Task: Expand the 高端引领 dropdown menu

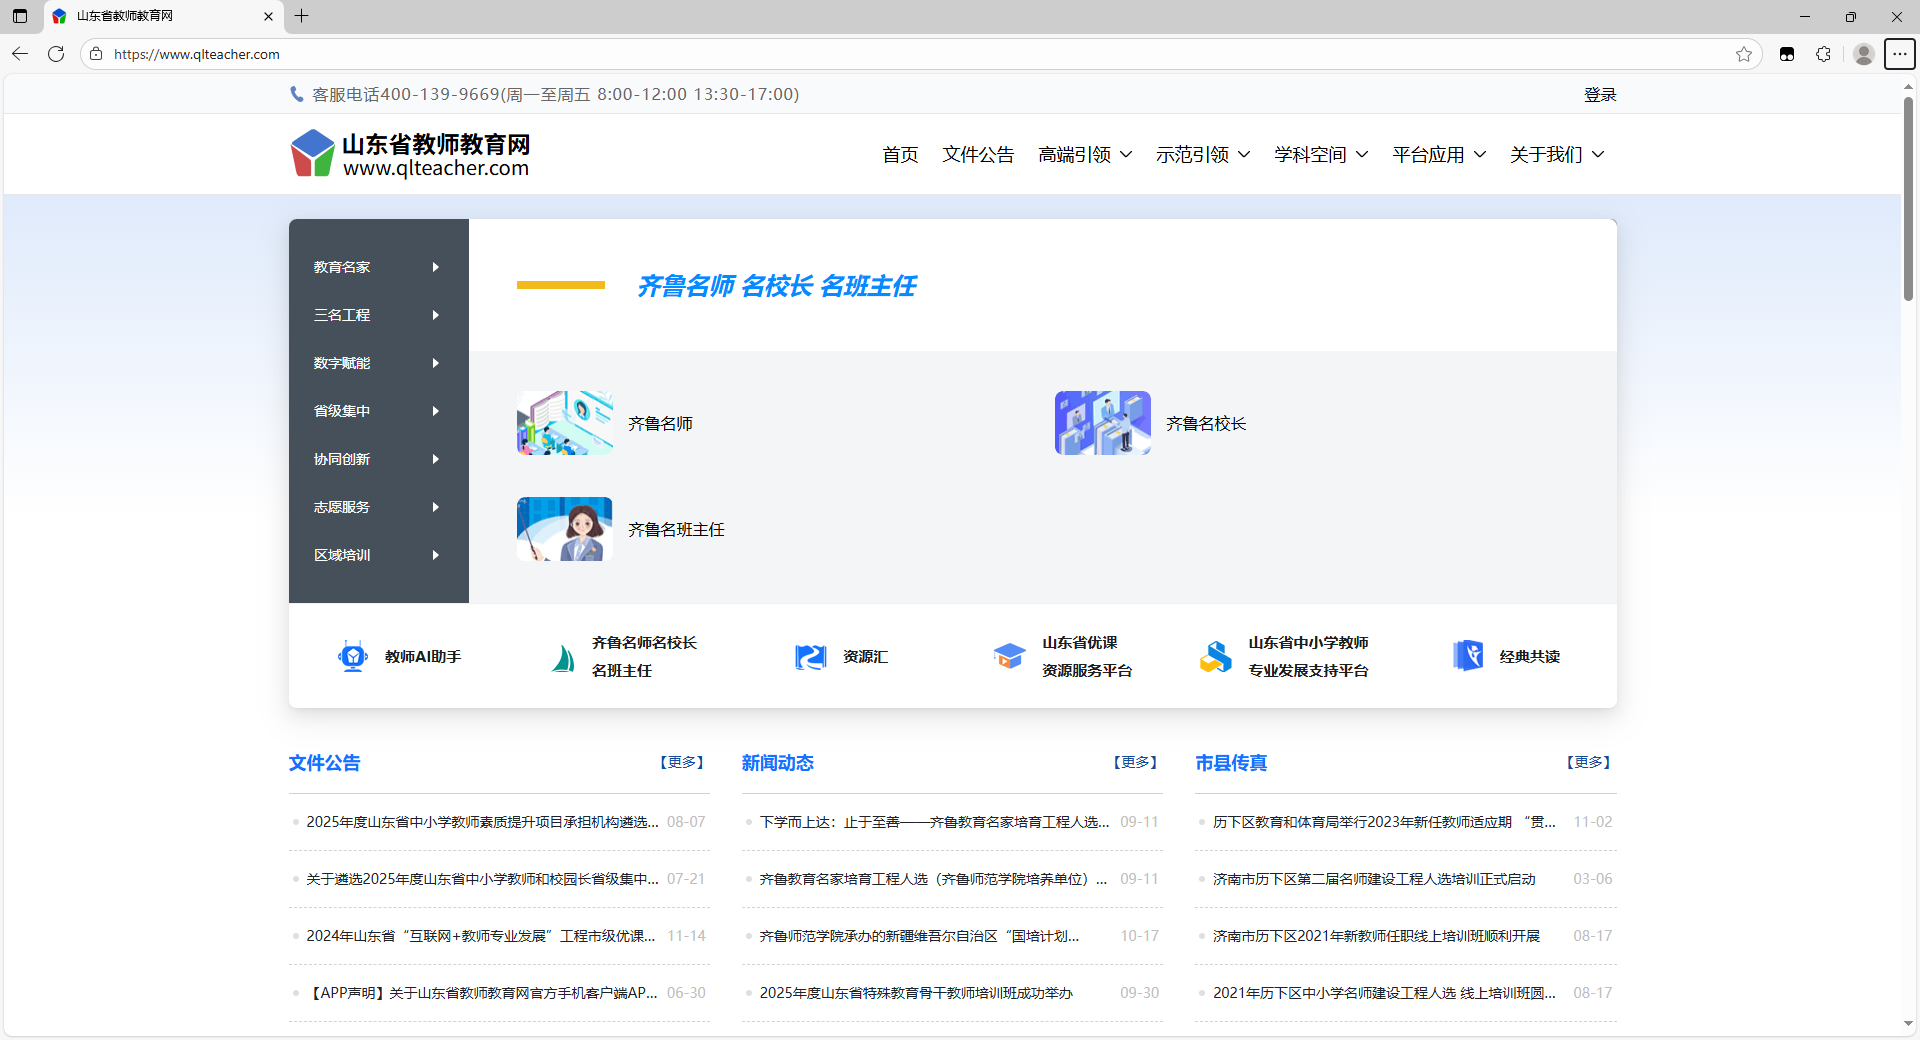Action: (x=1085, y=155)
